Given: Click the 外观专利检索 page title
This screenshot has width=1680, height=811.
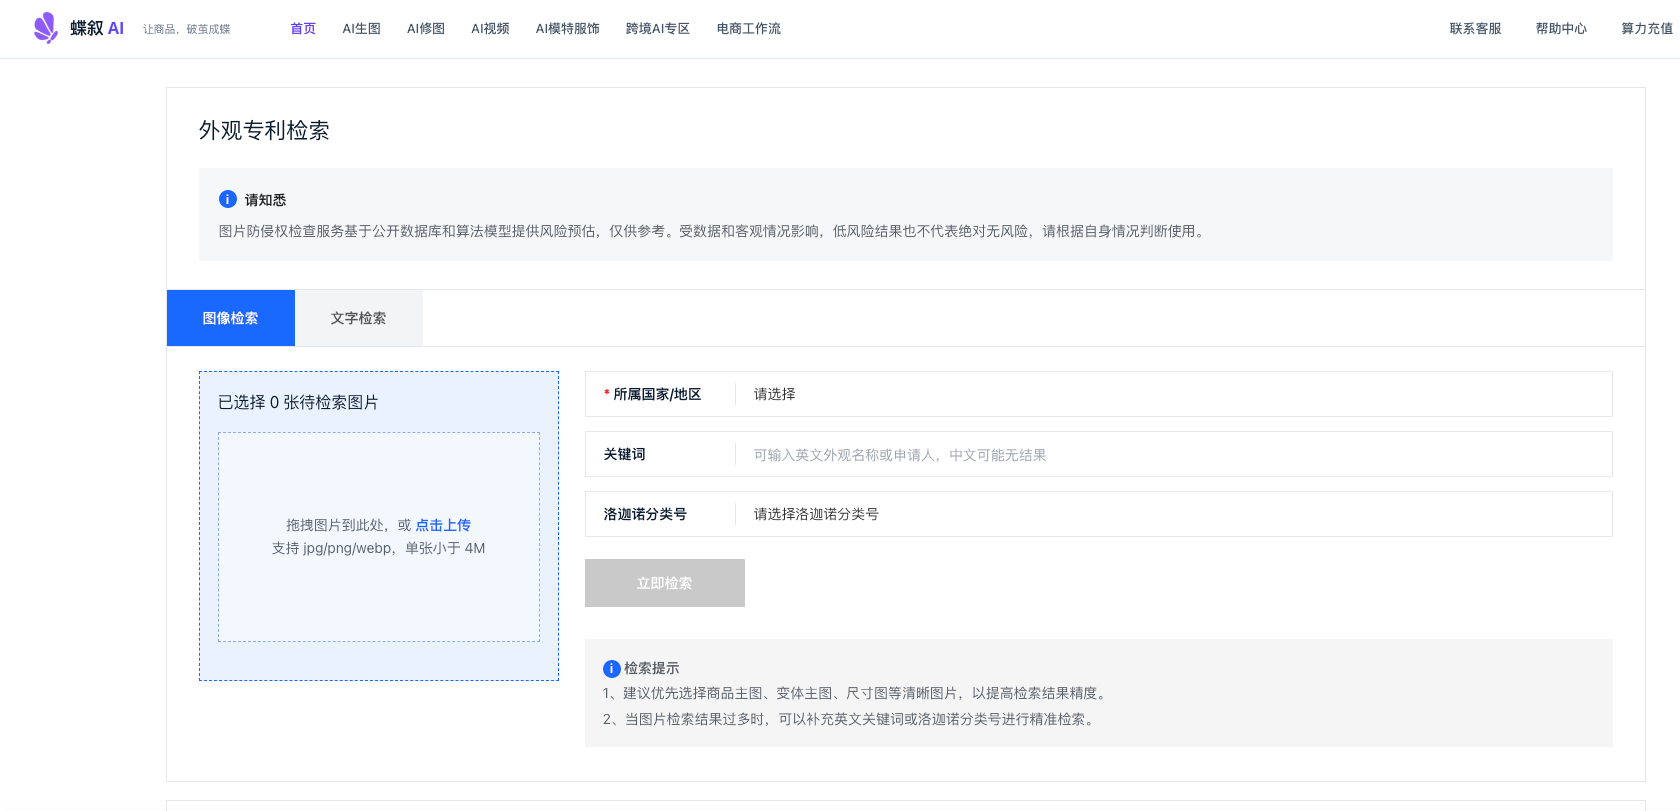Looking at the screenshot, I should pyautogui.click(x=264, y=130).
